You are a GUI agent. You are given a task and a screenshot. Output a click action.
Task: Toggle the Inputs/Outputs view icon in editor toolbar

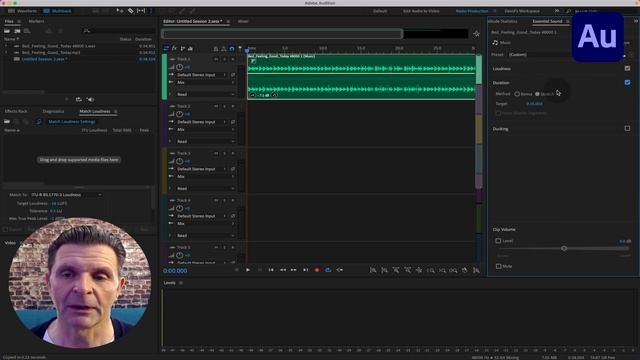click(x=166, y=49)
